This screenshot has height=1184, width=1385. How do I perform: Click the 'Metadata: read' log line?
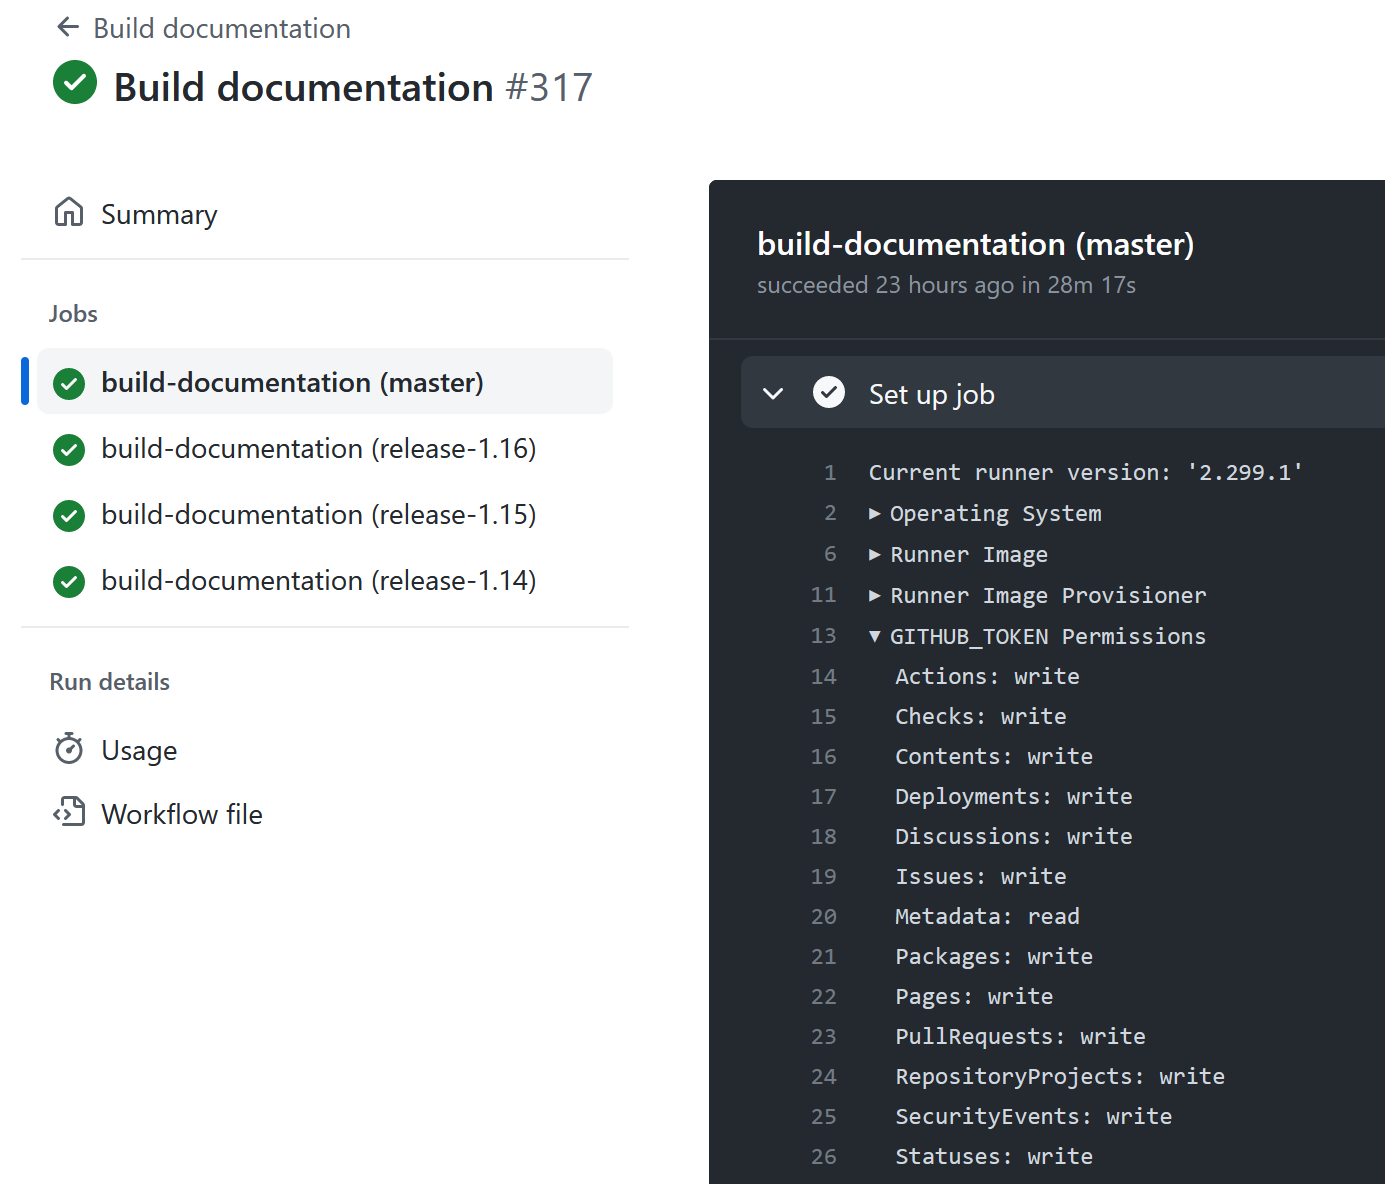point(987,916)
